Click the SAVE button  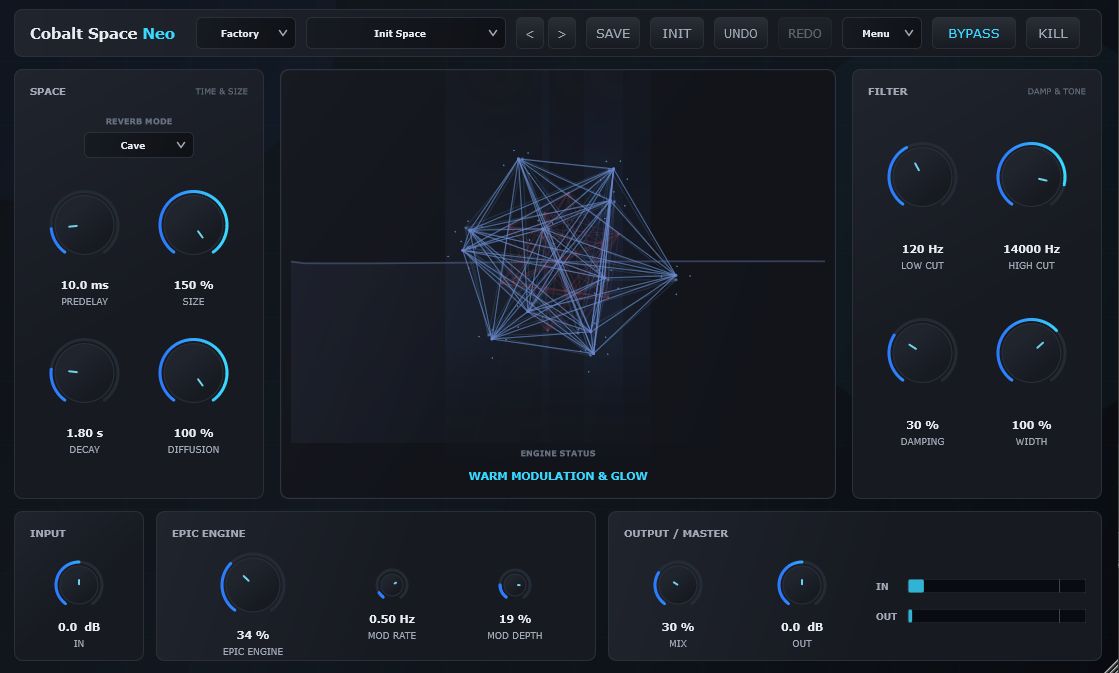(x=613, y=34)
